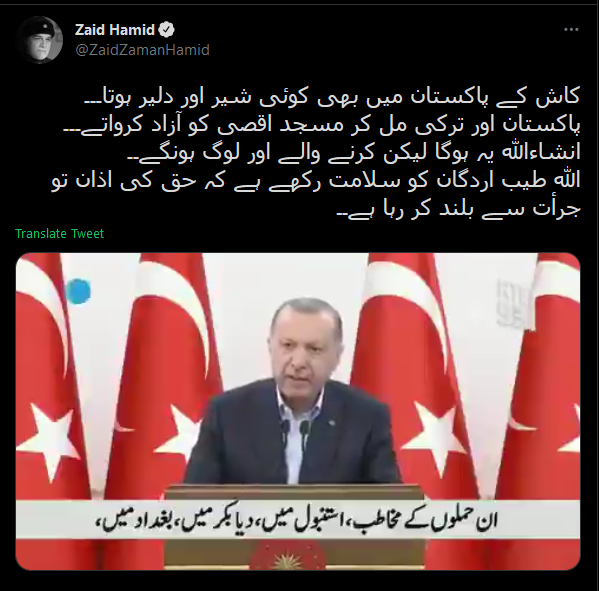The image size is (599, 591).
Task: Click the wooden podium top edge in the video
Action: click(x=292, y=489)
